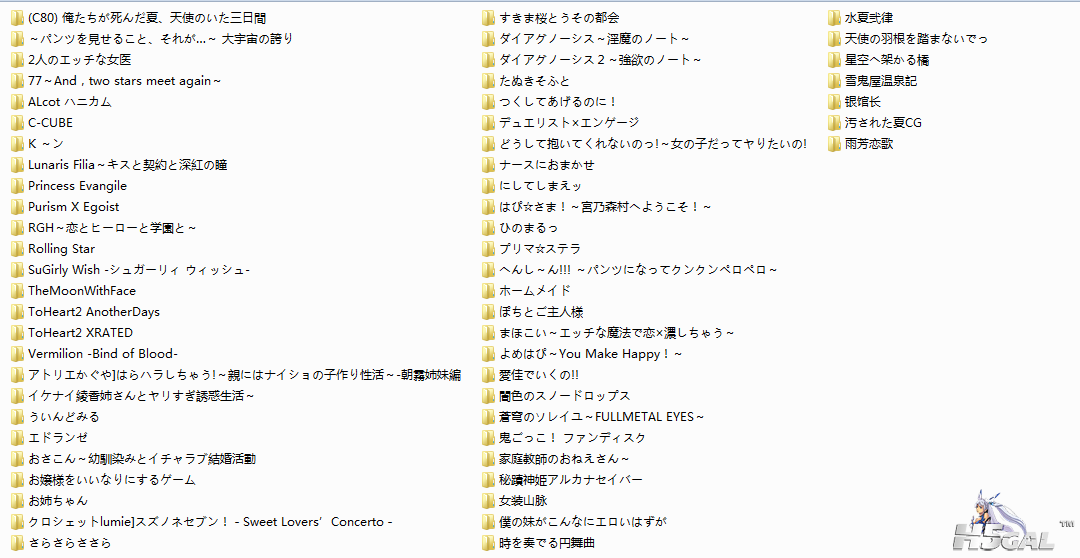Screen dimensions: 1080x558
Task: Select the ToHeart2 XRATED folder label
Action: pos(80,333)
